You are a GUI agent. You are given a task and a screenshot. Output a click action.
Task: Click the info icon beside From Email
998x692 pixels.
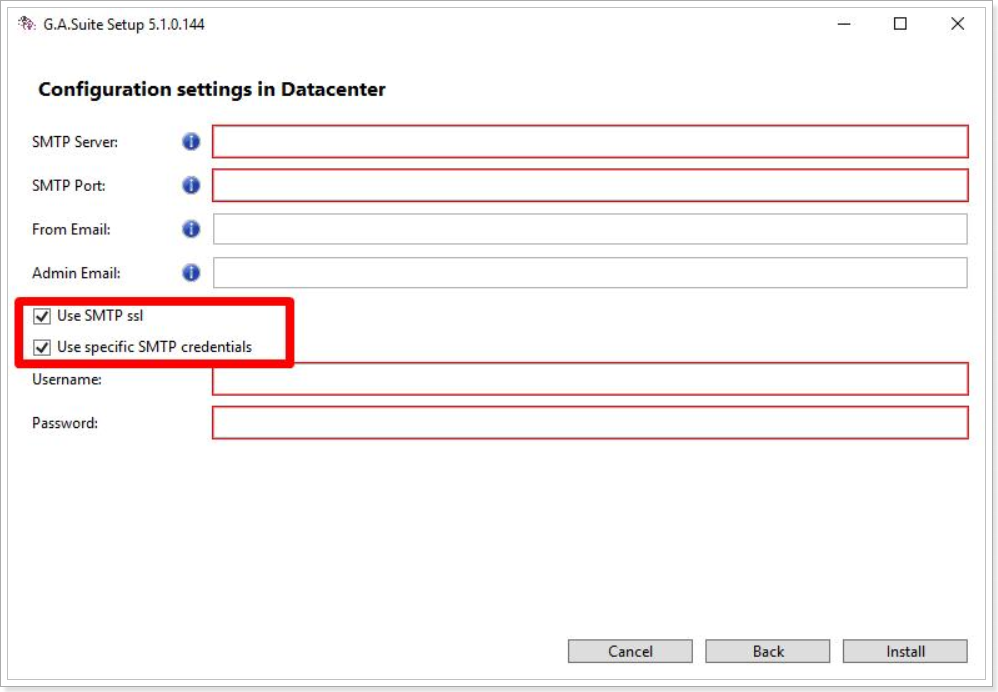(191, 229)
